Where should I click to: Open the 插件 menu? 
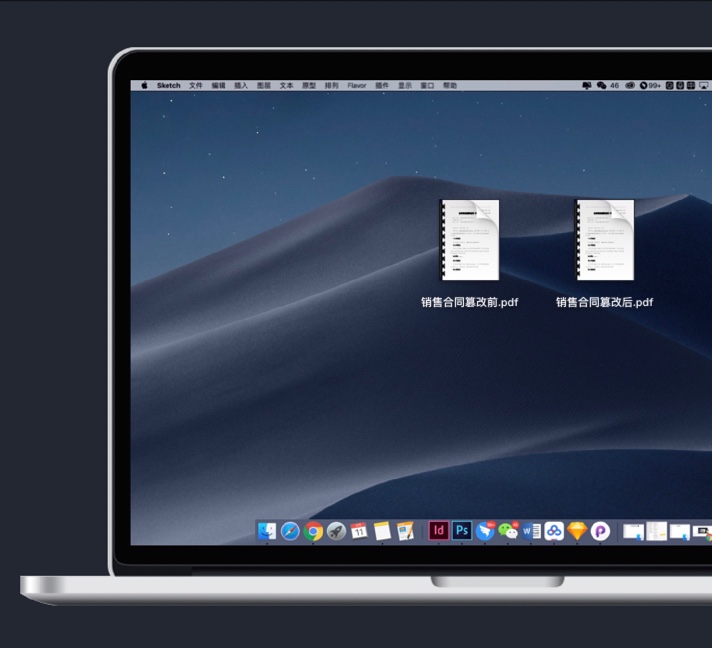382,85
